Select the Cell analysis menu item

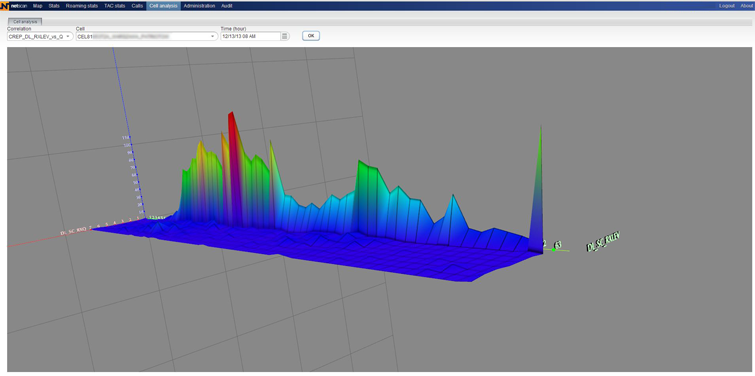pyautogui.click(x=164, y=6)
